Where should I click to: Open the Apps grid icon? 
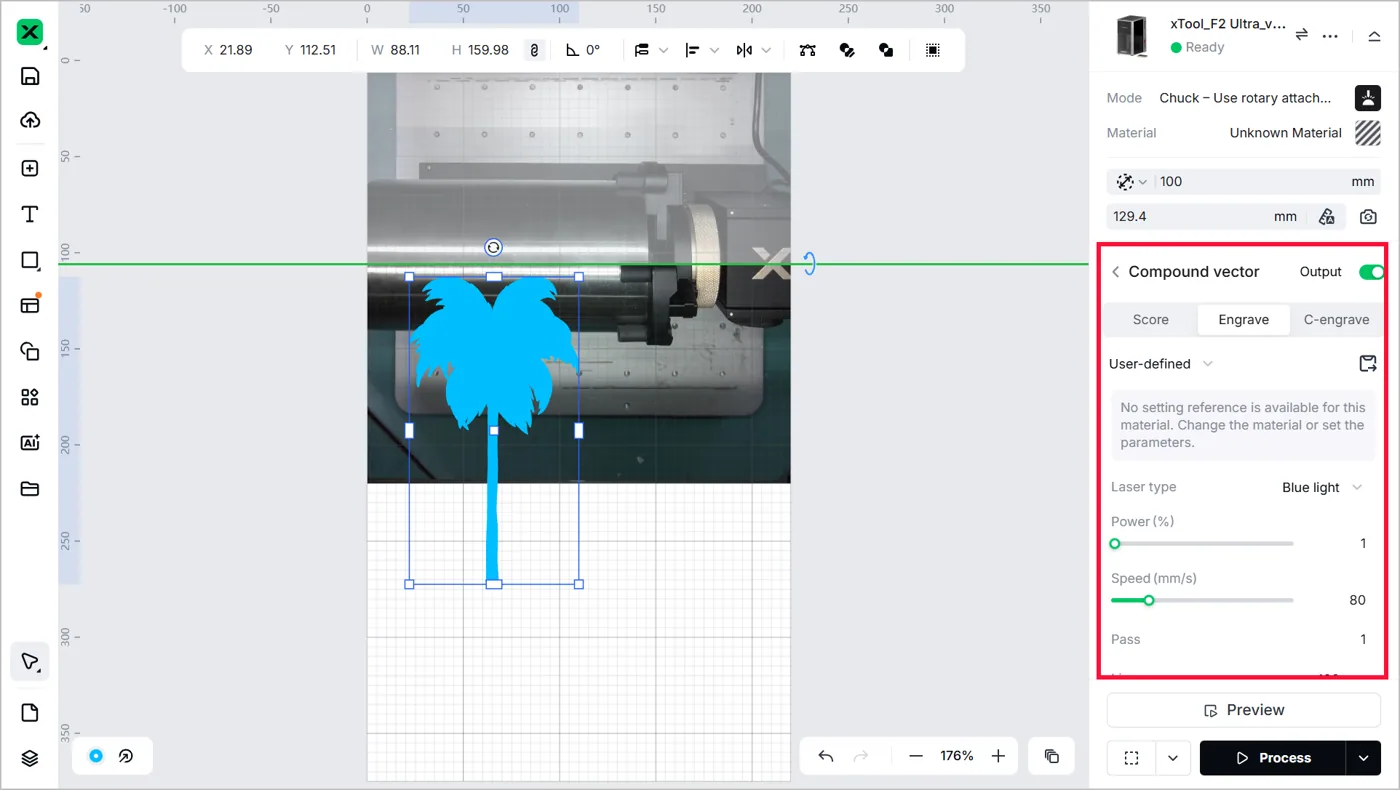click(x=30, y=397)
